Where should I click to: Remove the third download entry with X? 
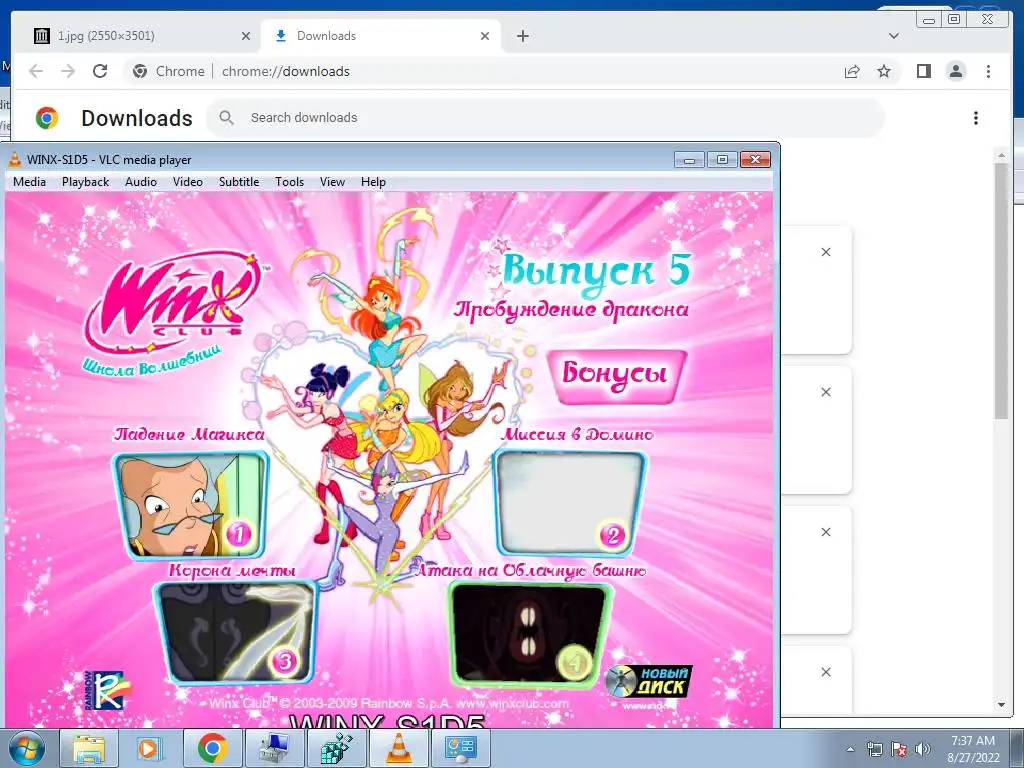click(825, 532)
